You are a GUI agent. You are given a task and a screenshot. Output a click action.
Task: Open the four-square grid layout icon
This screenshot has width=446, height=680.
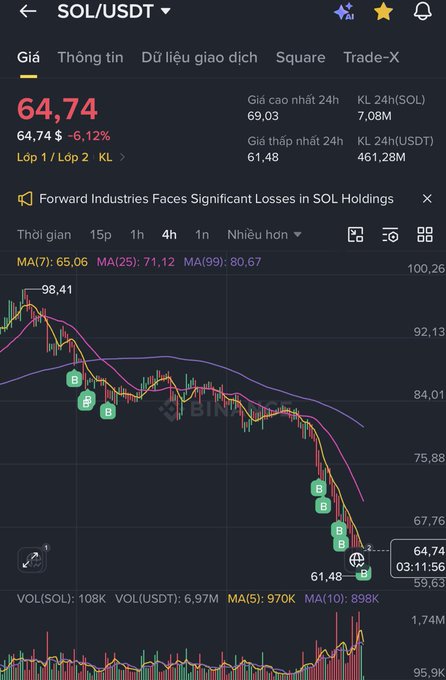point(425,235)
